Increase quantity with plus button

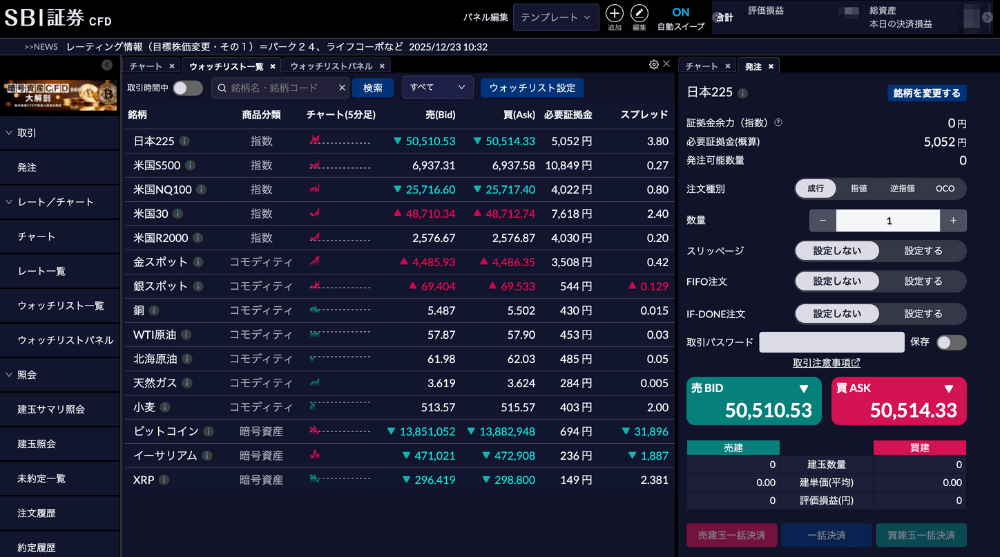point(953,220)
